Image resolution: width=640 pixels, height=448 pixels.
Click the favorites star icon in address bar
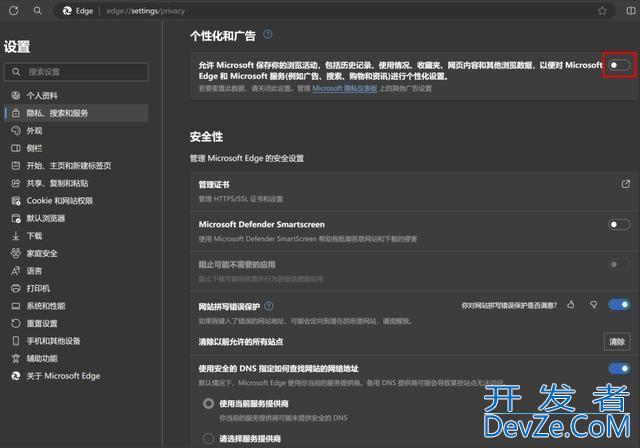[x=602, y=11]
